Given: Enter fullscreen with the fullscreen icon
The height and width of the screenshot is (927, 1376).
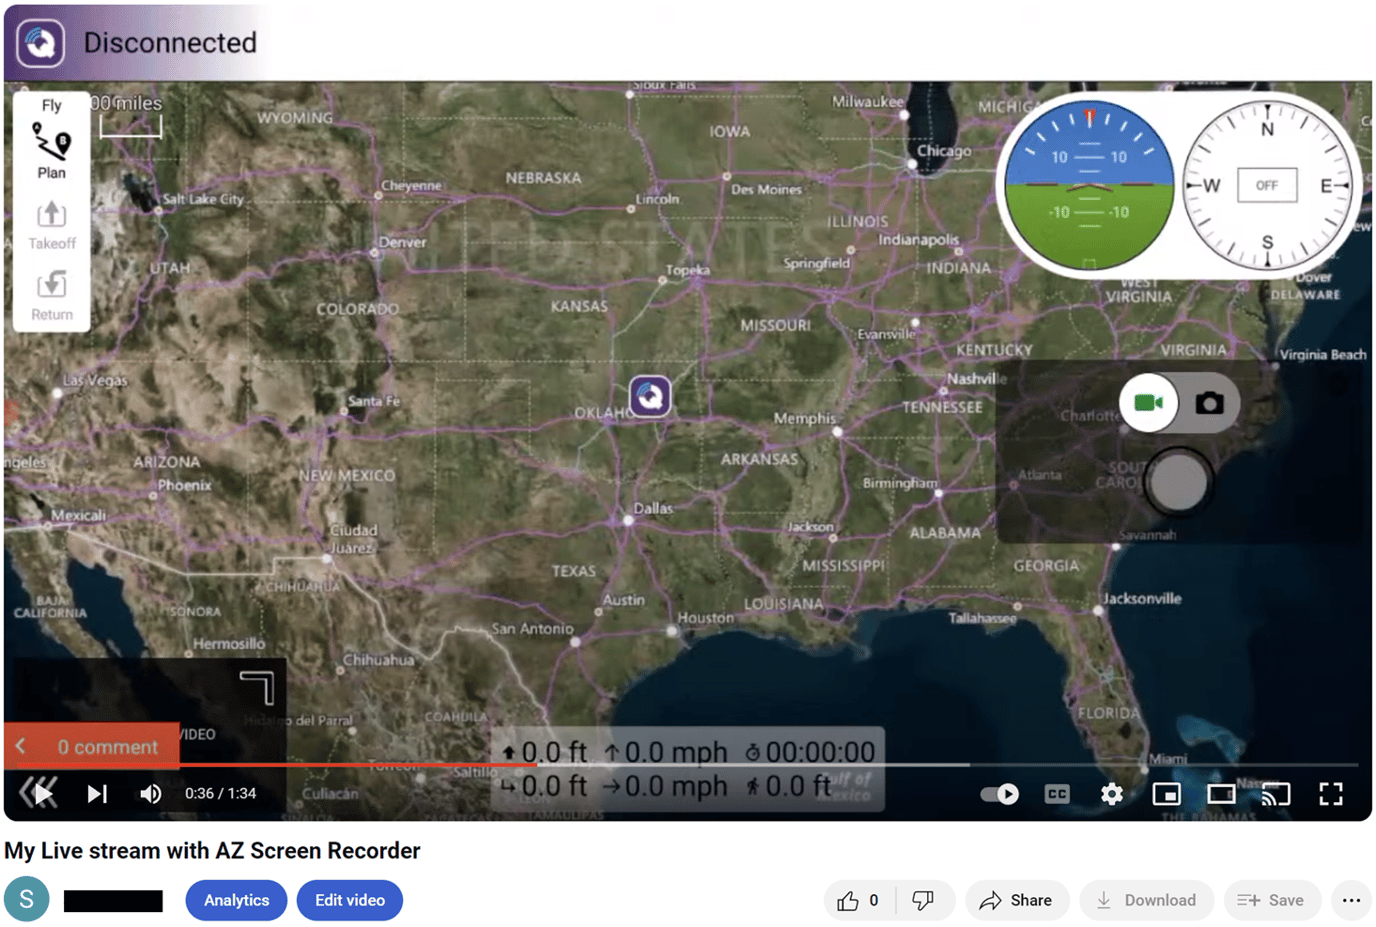Looking at the screenshot, I should point(1331,793).
